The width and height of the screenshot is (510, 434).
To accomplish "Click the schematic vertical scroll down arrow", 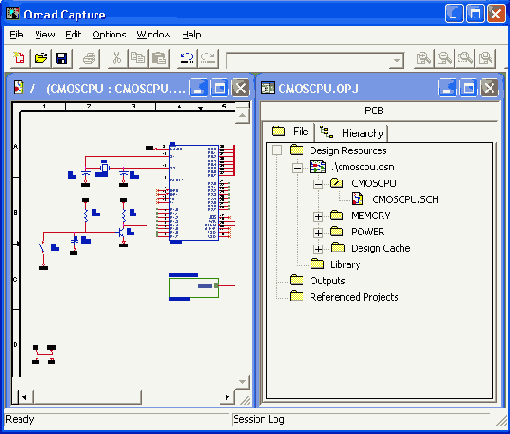I will tap(242, 382).
